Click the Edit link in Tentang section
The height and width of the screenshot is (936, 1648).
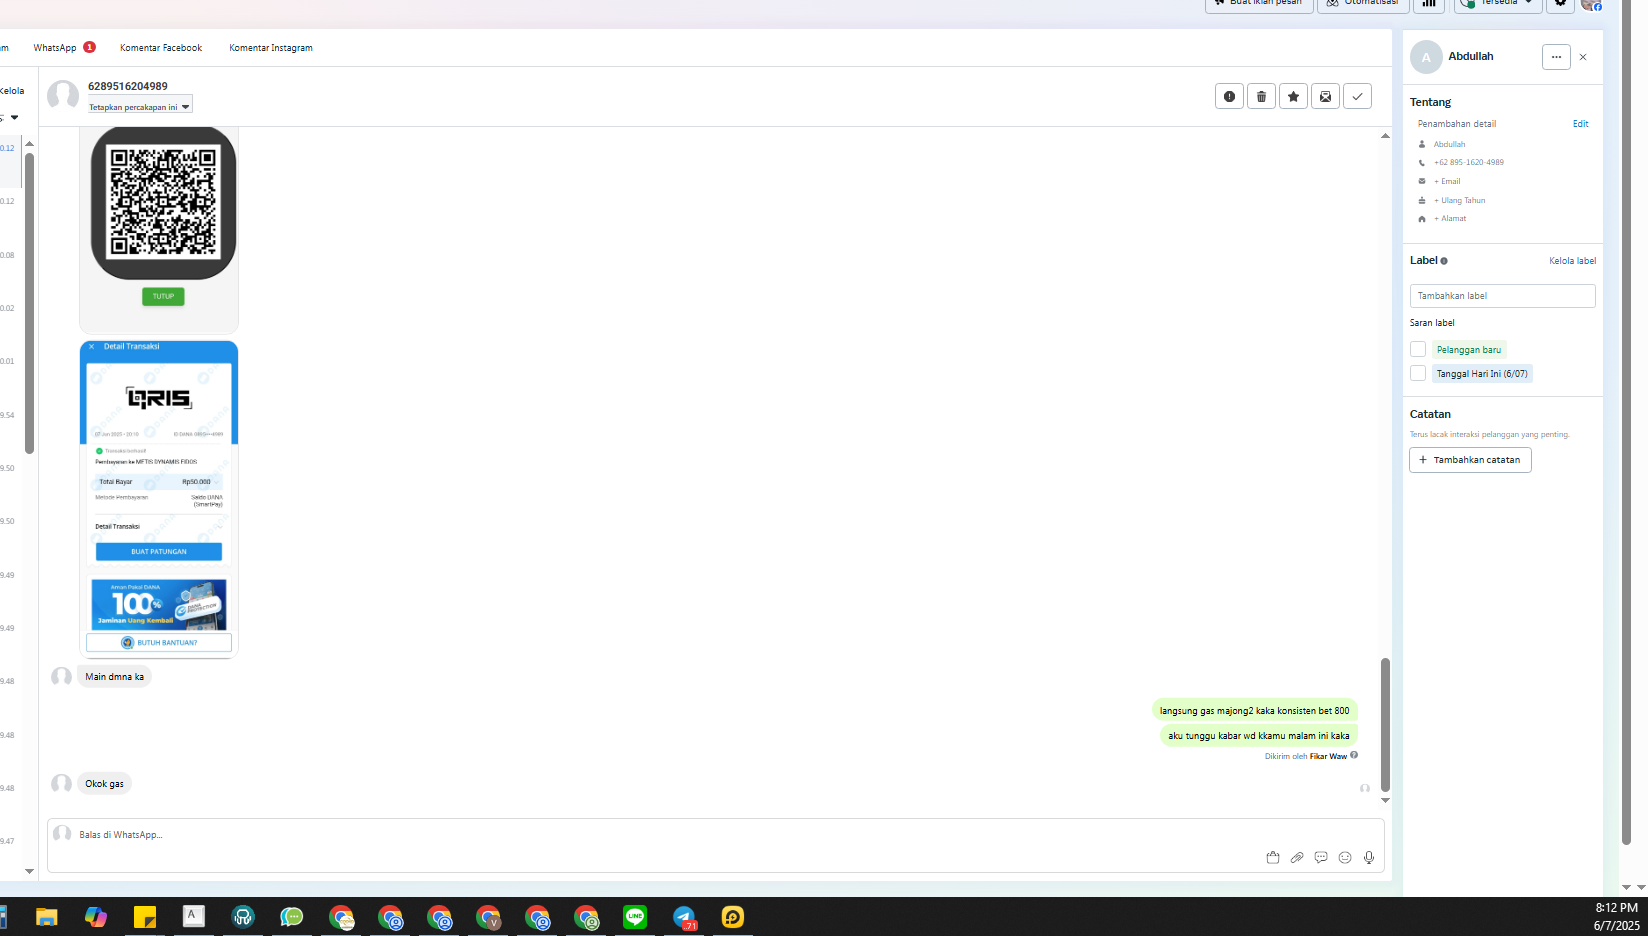point(1580,124)
